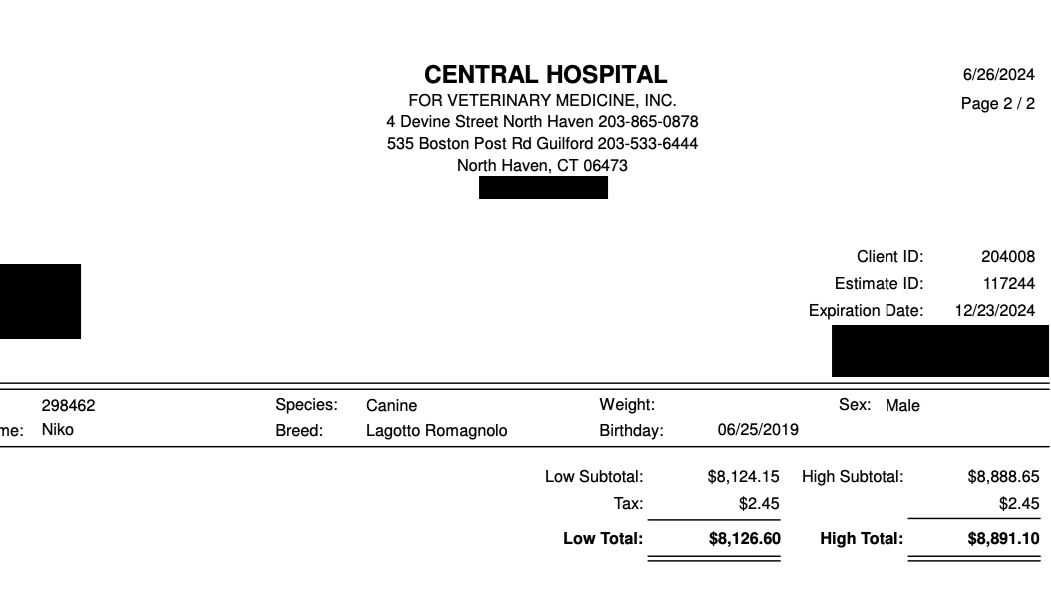Click the Sex value Male
1051x594 pixels.
click(902, 406)
